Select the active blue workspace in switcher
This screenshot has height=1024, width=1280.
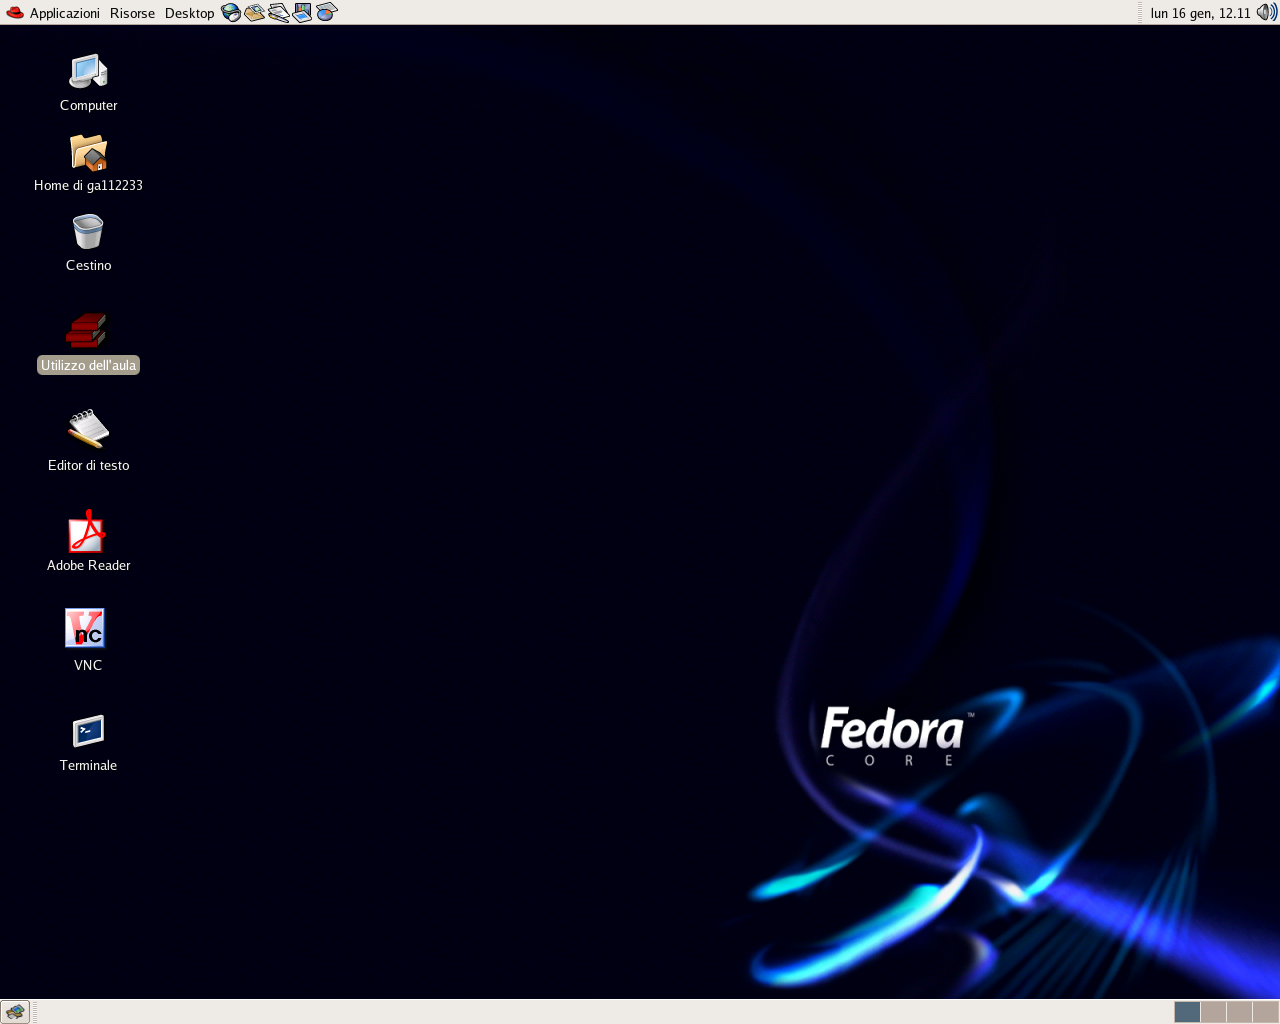click(x=1187, y=1012)
